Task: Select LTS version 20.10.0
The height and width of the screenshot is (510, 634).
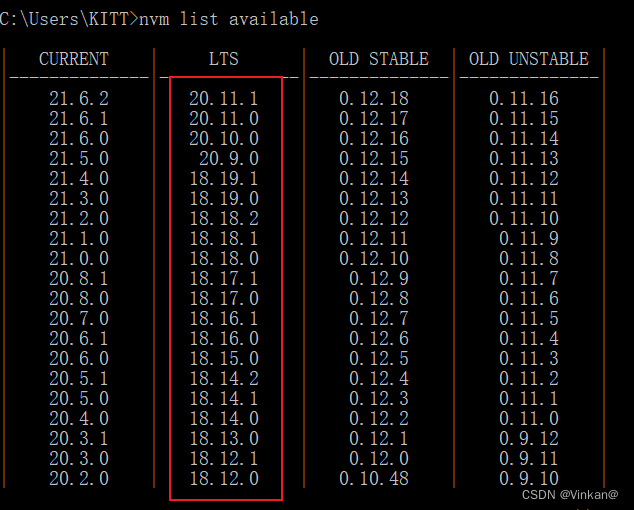Action: (x=224, y=138)
